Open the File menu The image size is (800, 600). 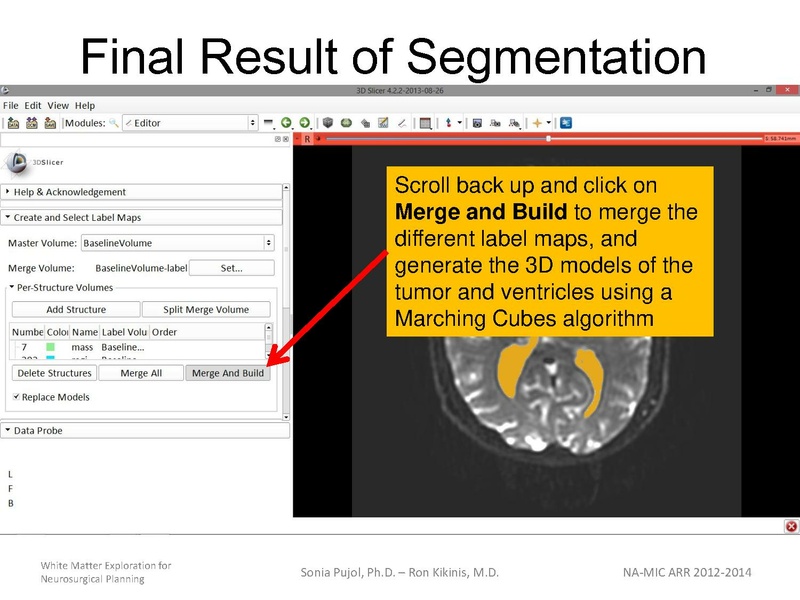point(11,104)
